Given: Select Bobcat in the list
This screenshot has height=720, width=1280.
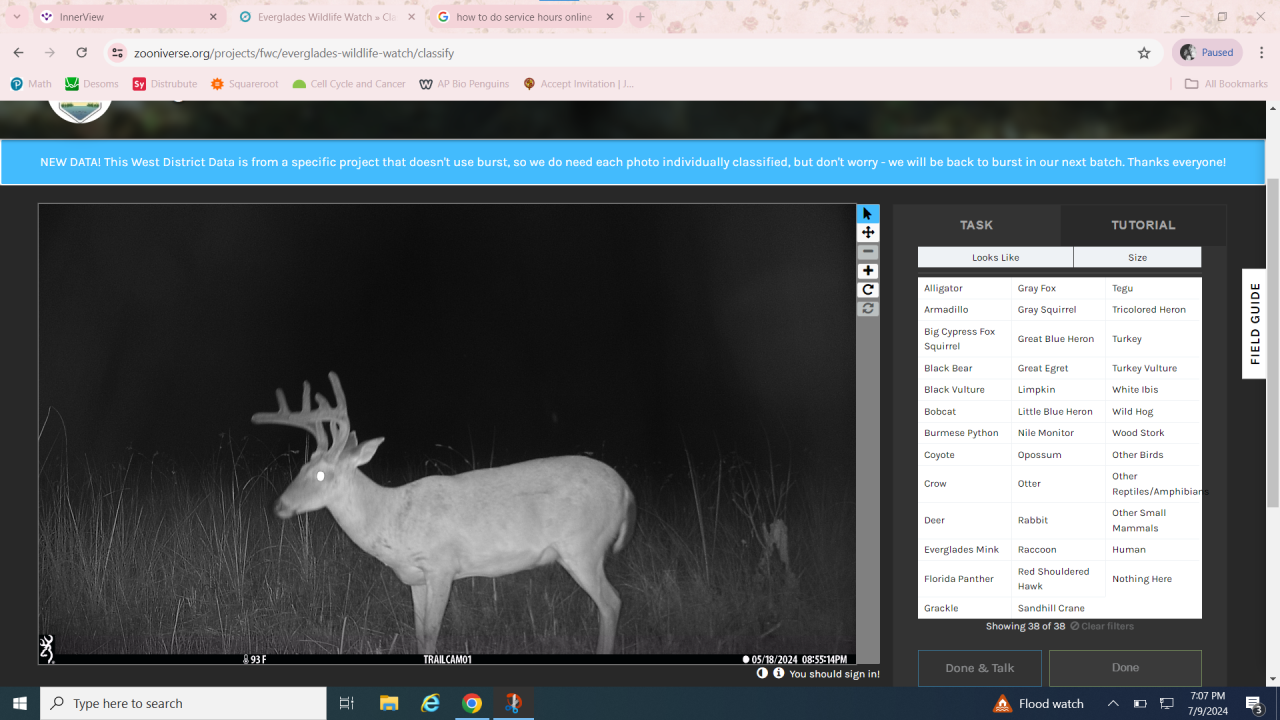Looking at the screenshot, I should (964, 411).
